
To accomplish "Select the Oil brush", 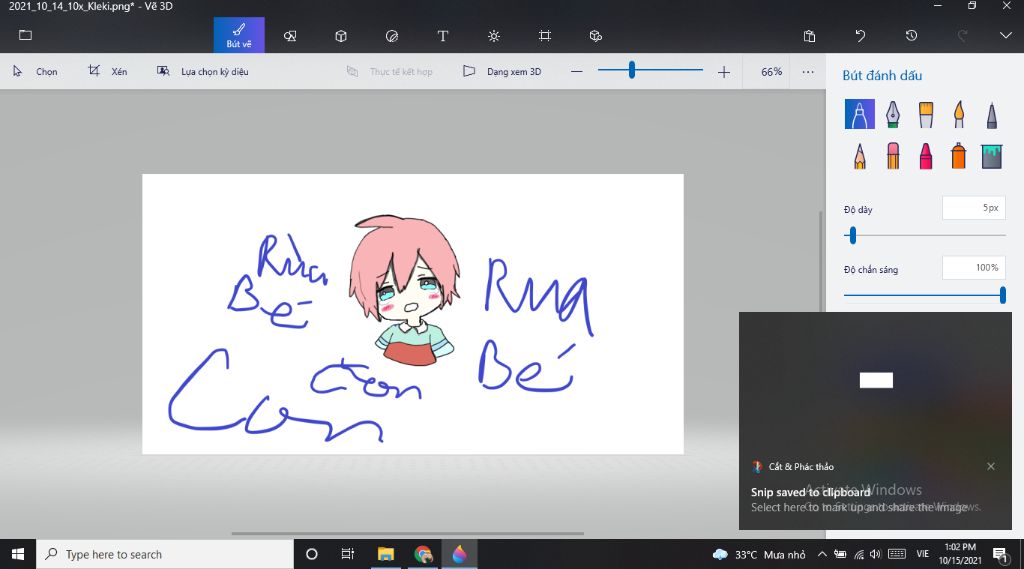I will coord(925,114).
